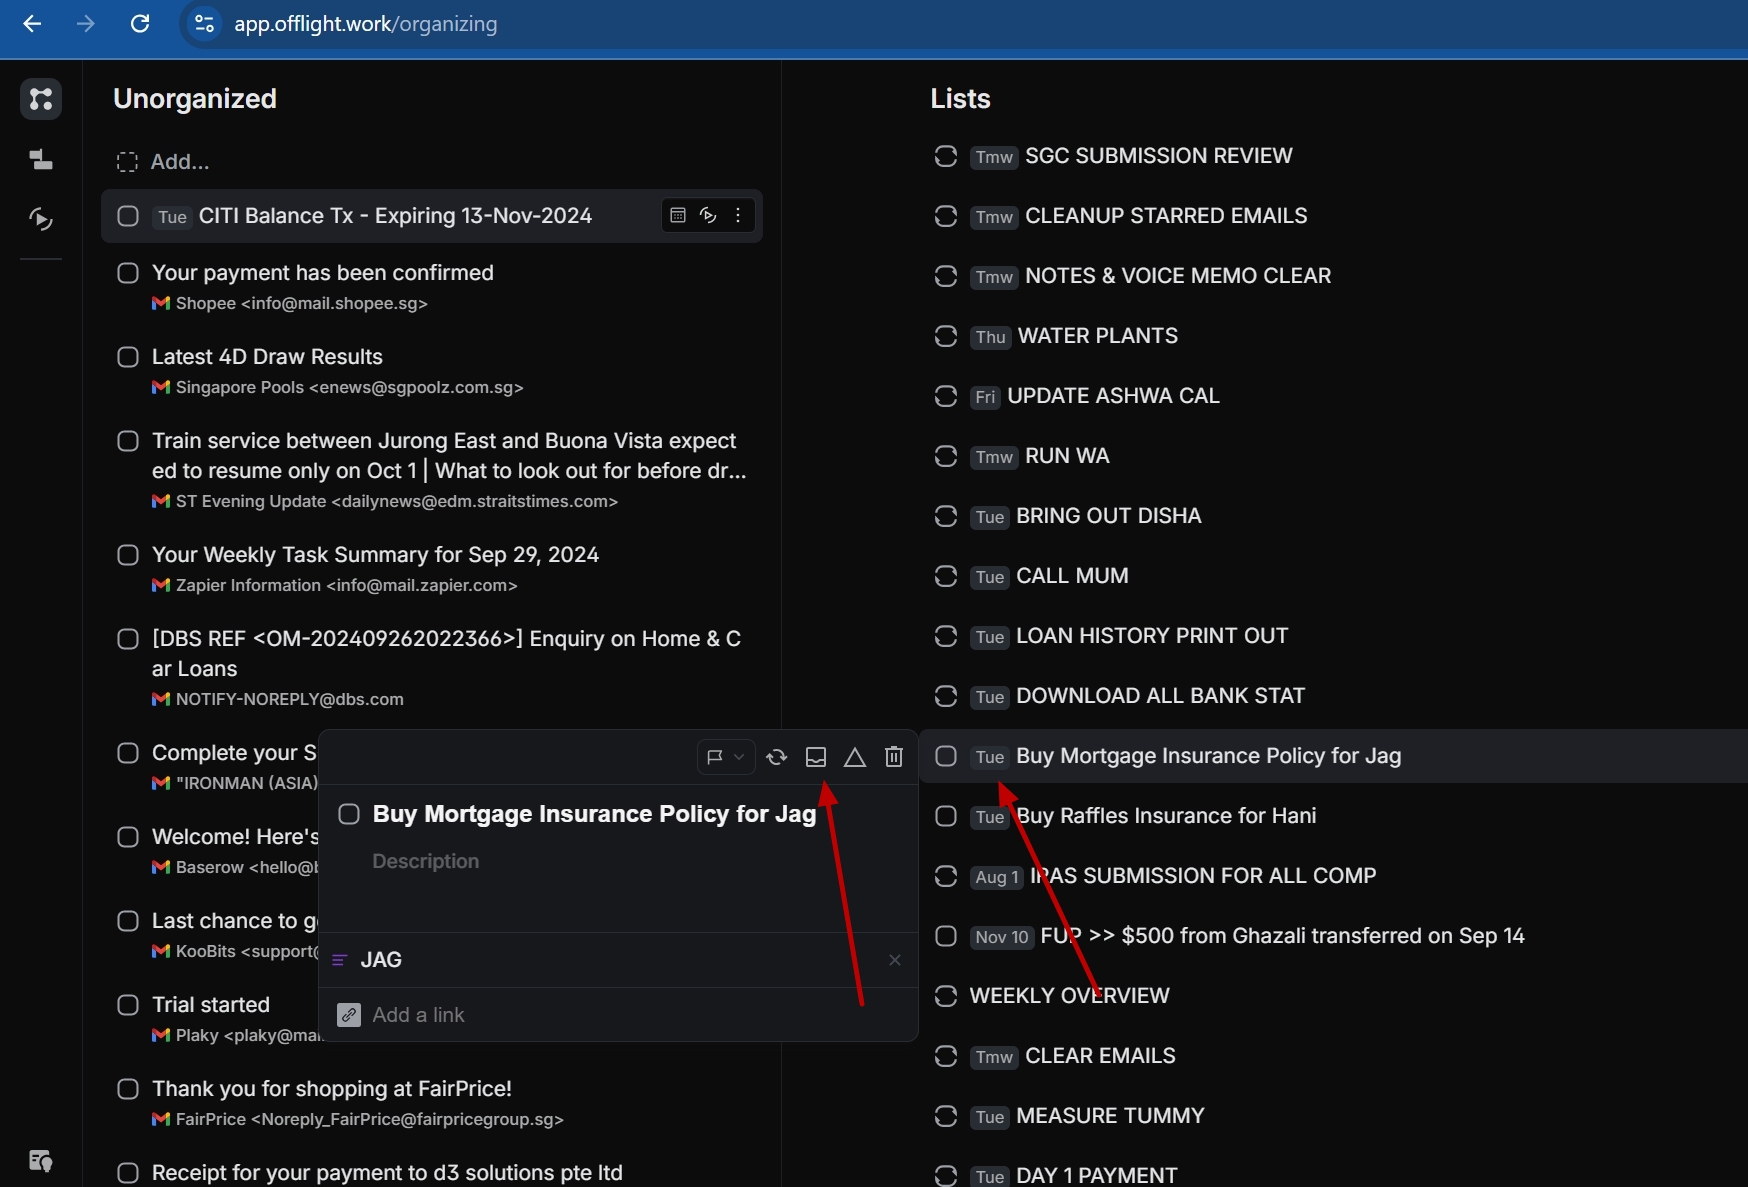Screen dimensions: 1748x1187
Task: Click the timeline view icon in sidebar
Action: pyautogui.click(x=41, y=159)
